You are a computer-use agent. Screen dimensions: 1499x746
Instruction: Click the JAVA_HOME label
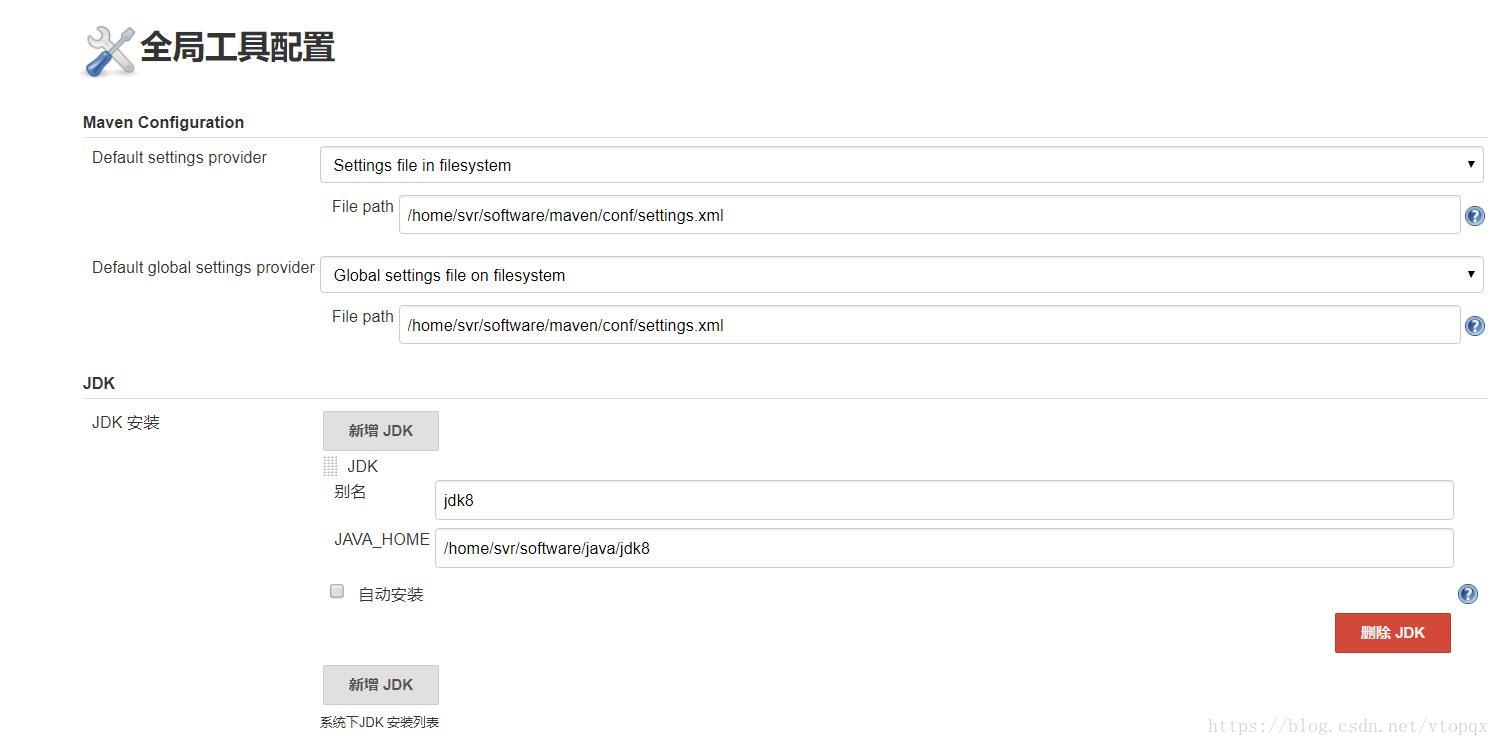[382, 540]
